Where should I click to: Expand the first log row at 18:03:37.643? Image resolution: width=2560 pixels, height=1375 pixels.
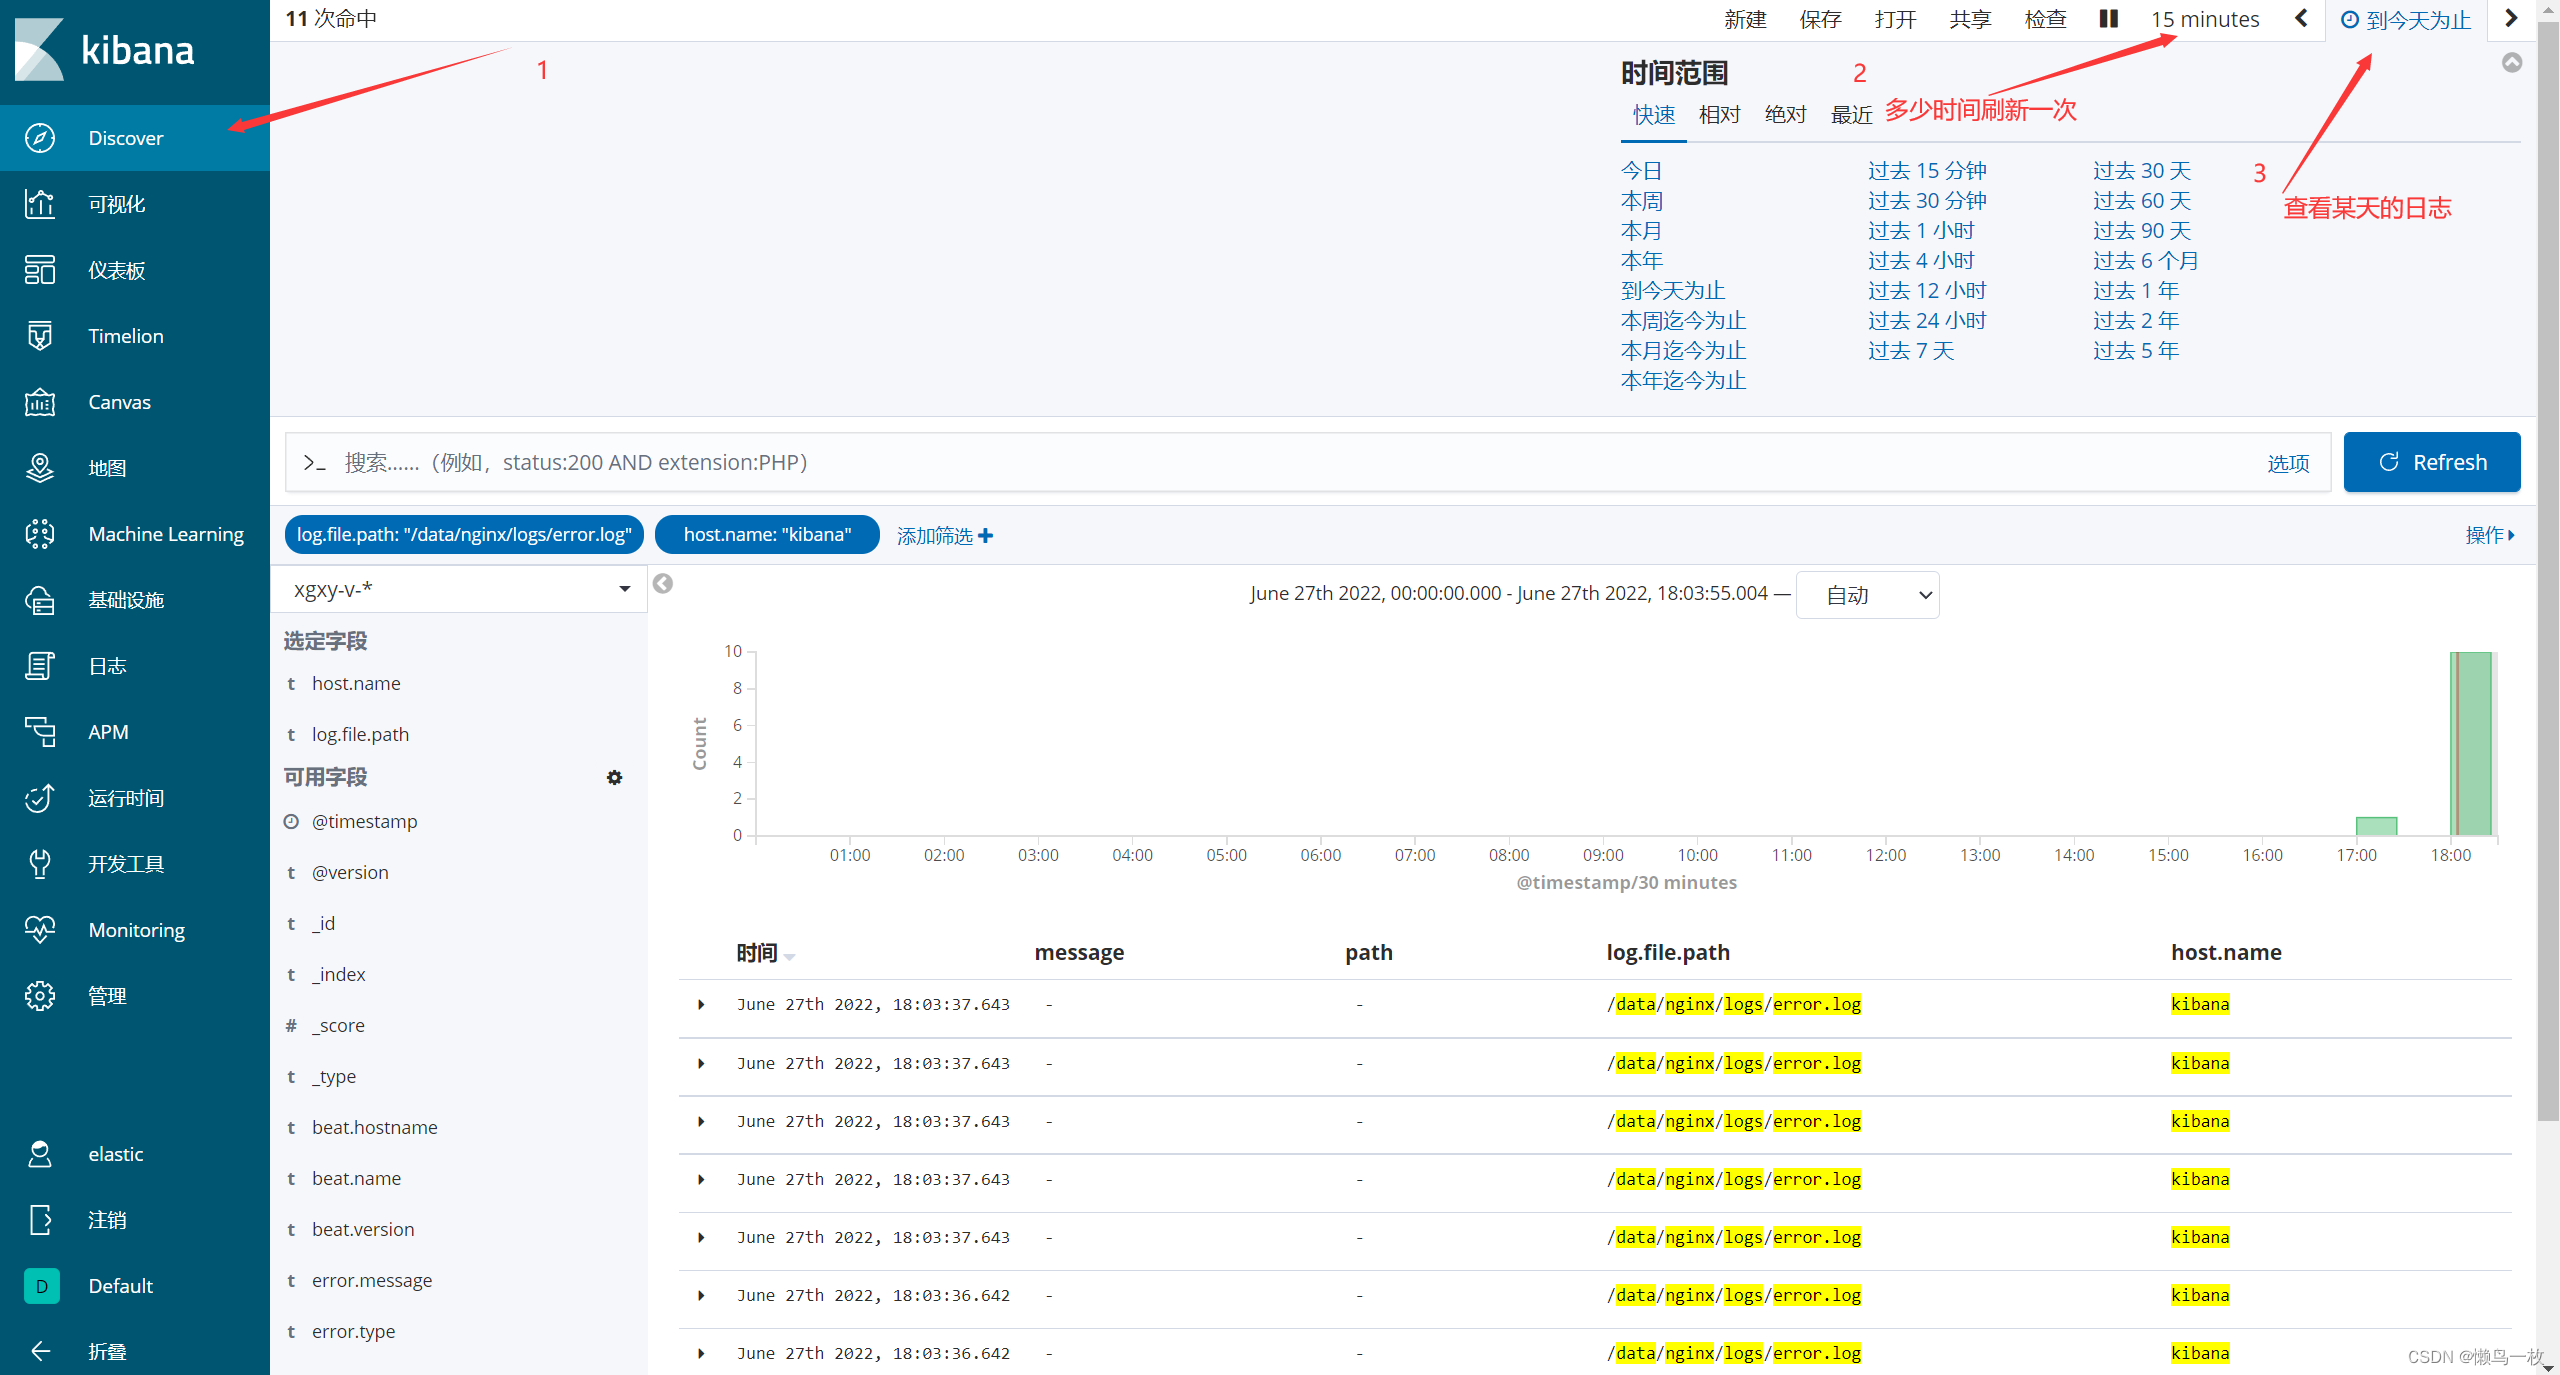click(x=701, y=1004)
